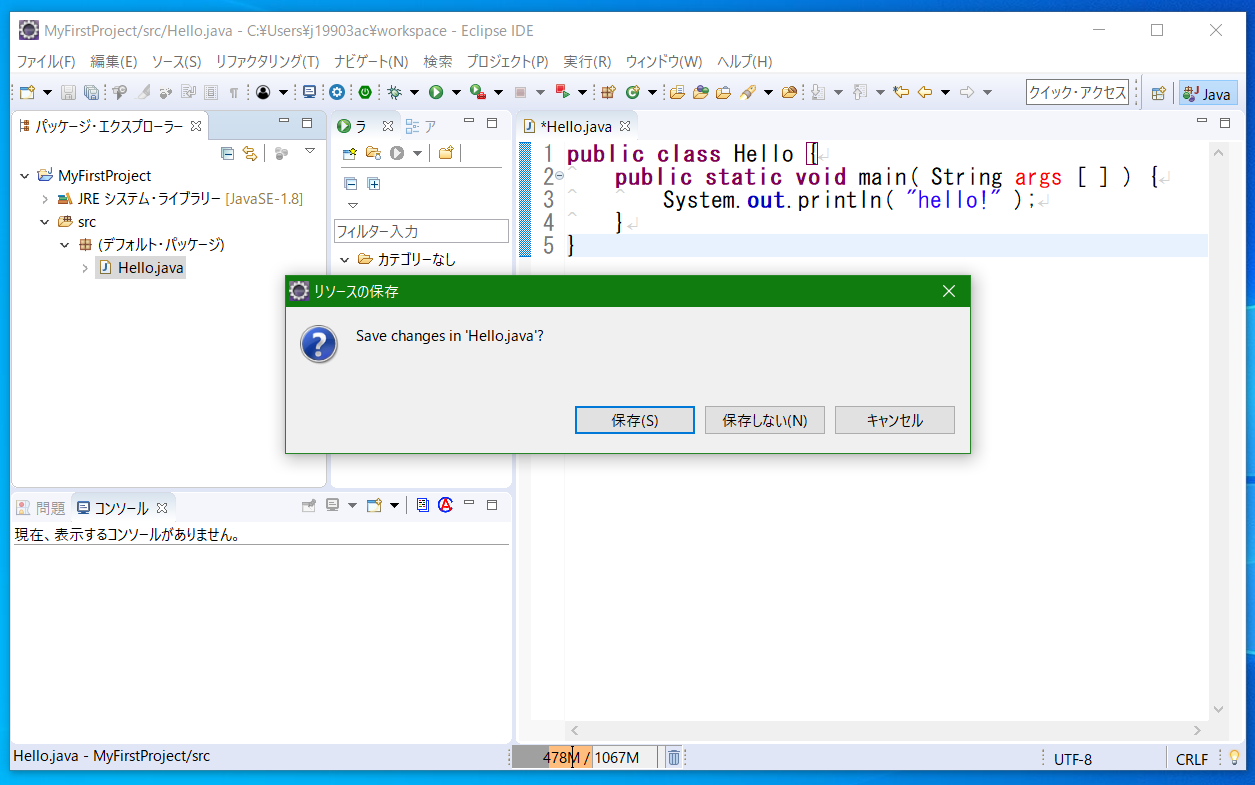The height and width of the screenshot is (785, 1255).
Task: Click the editor horizontal scrollbar
Action: click(884, 731)
